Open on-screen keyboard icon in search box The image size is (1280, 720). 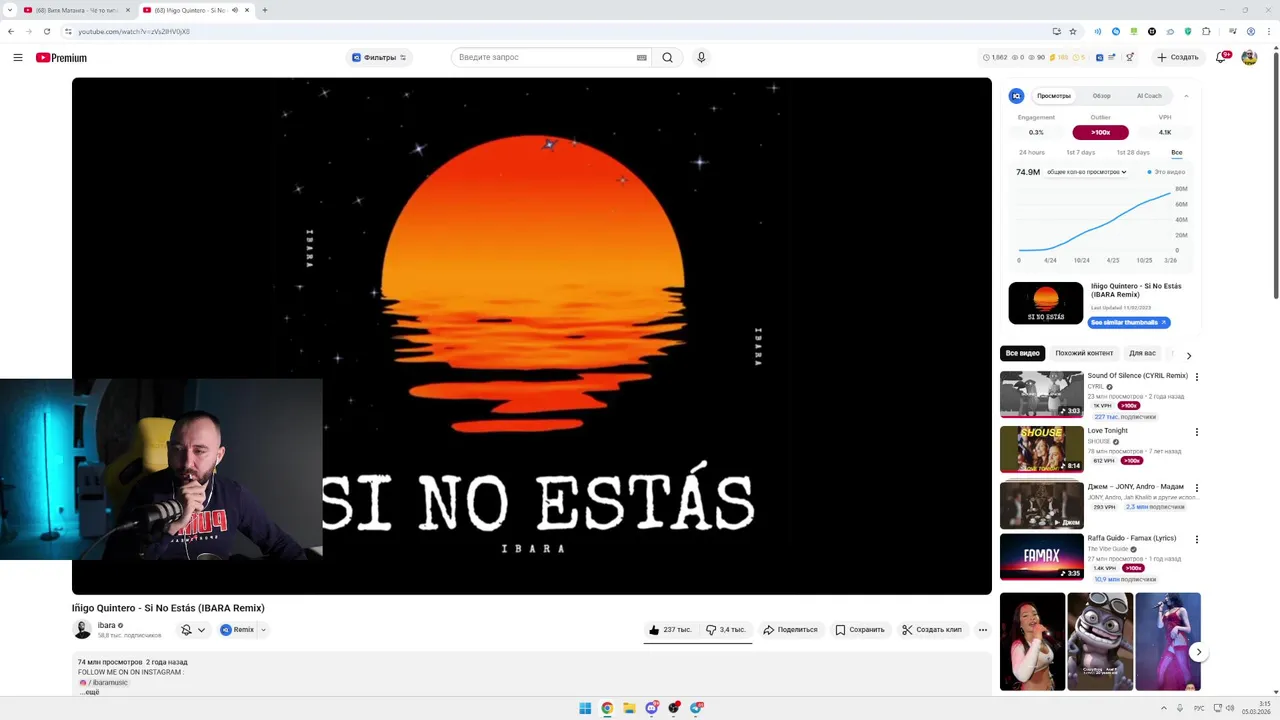[642, 58]
